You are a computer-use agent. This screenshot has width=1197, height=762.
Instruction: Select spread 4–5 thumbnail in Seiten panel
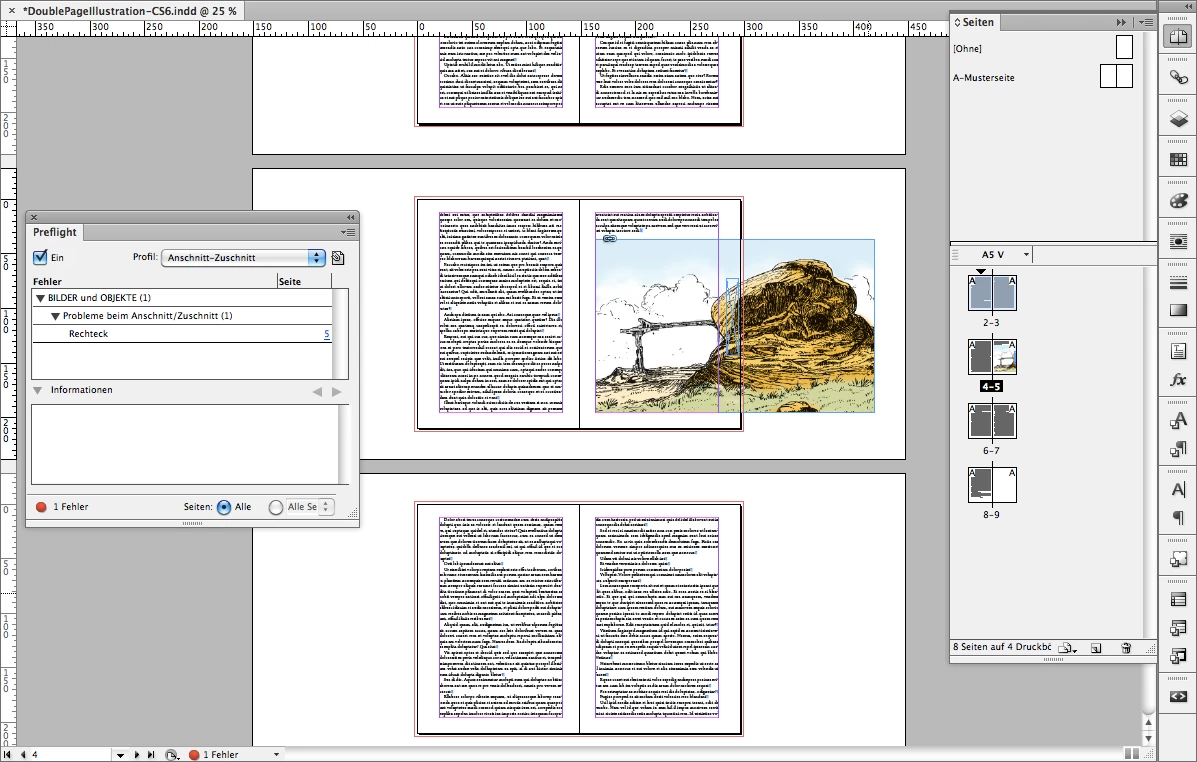pos(992,357)
